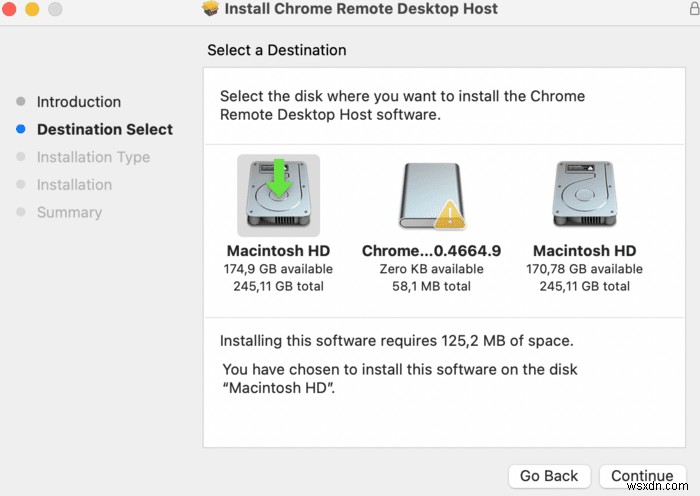Viewport: 700px width, 496px height.
Task: Select the Destination Select step label
Action: click(105, 129)
